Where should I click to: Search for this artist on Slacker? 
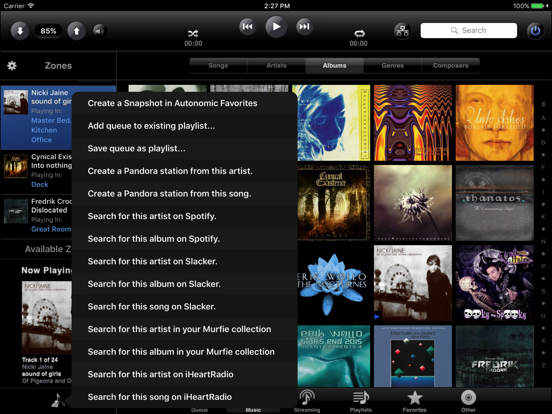pos(185,261)
